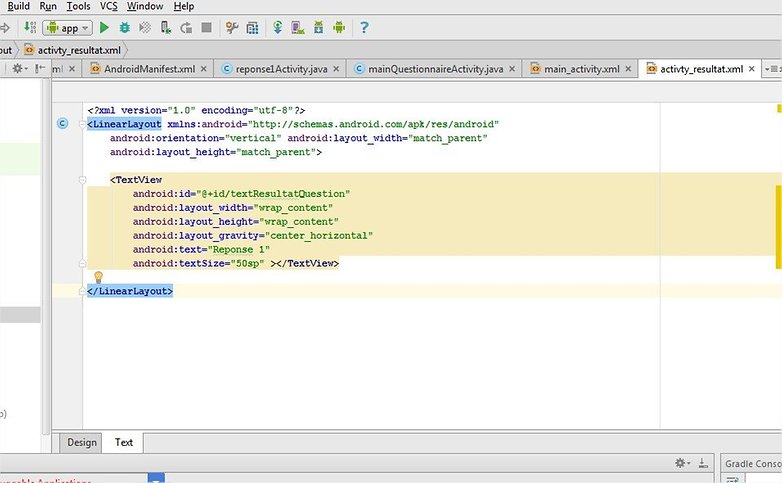Screen dimensions: 782x483
Task: Click the textResultatQuestion id value
Action: (274, 194)
